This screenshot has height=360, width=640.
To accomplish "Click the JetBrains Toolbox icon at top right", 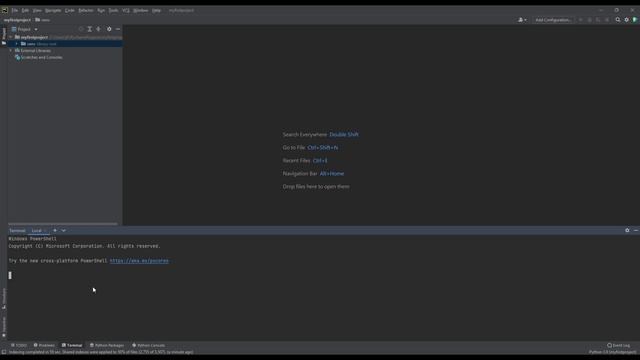I will click(635, 20).
